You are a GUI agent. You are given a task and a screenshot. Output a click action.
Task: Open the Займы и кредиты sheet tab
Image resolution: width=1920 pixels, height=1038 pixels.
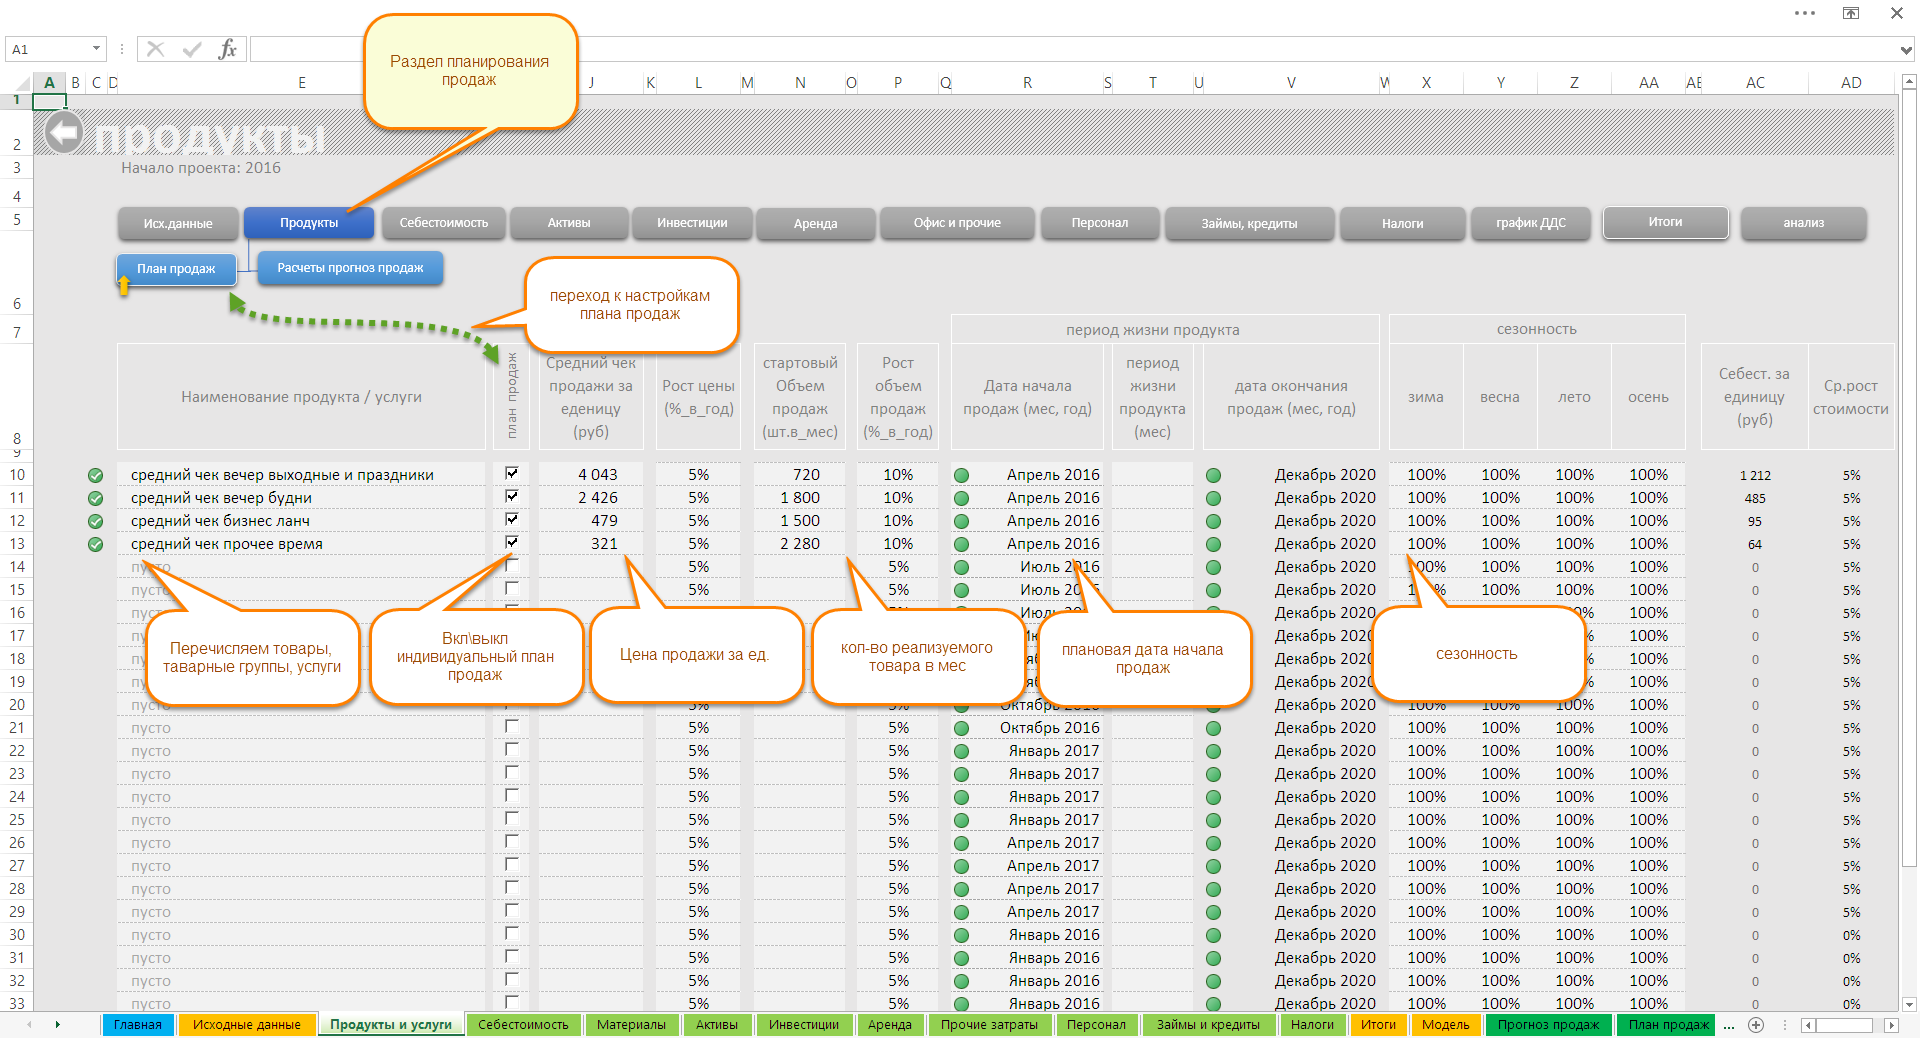coord(1208,1025)
